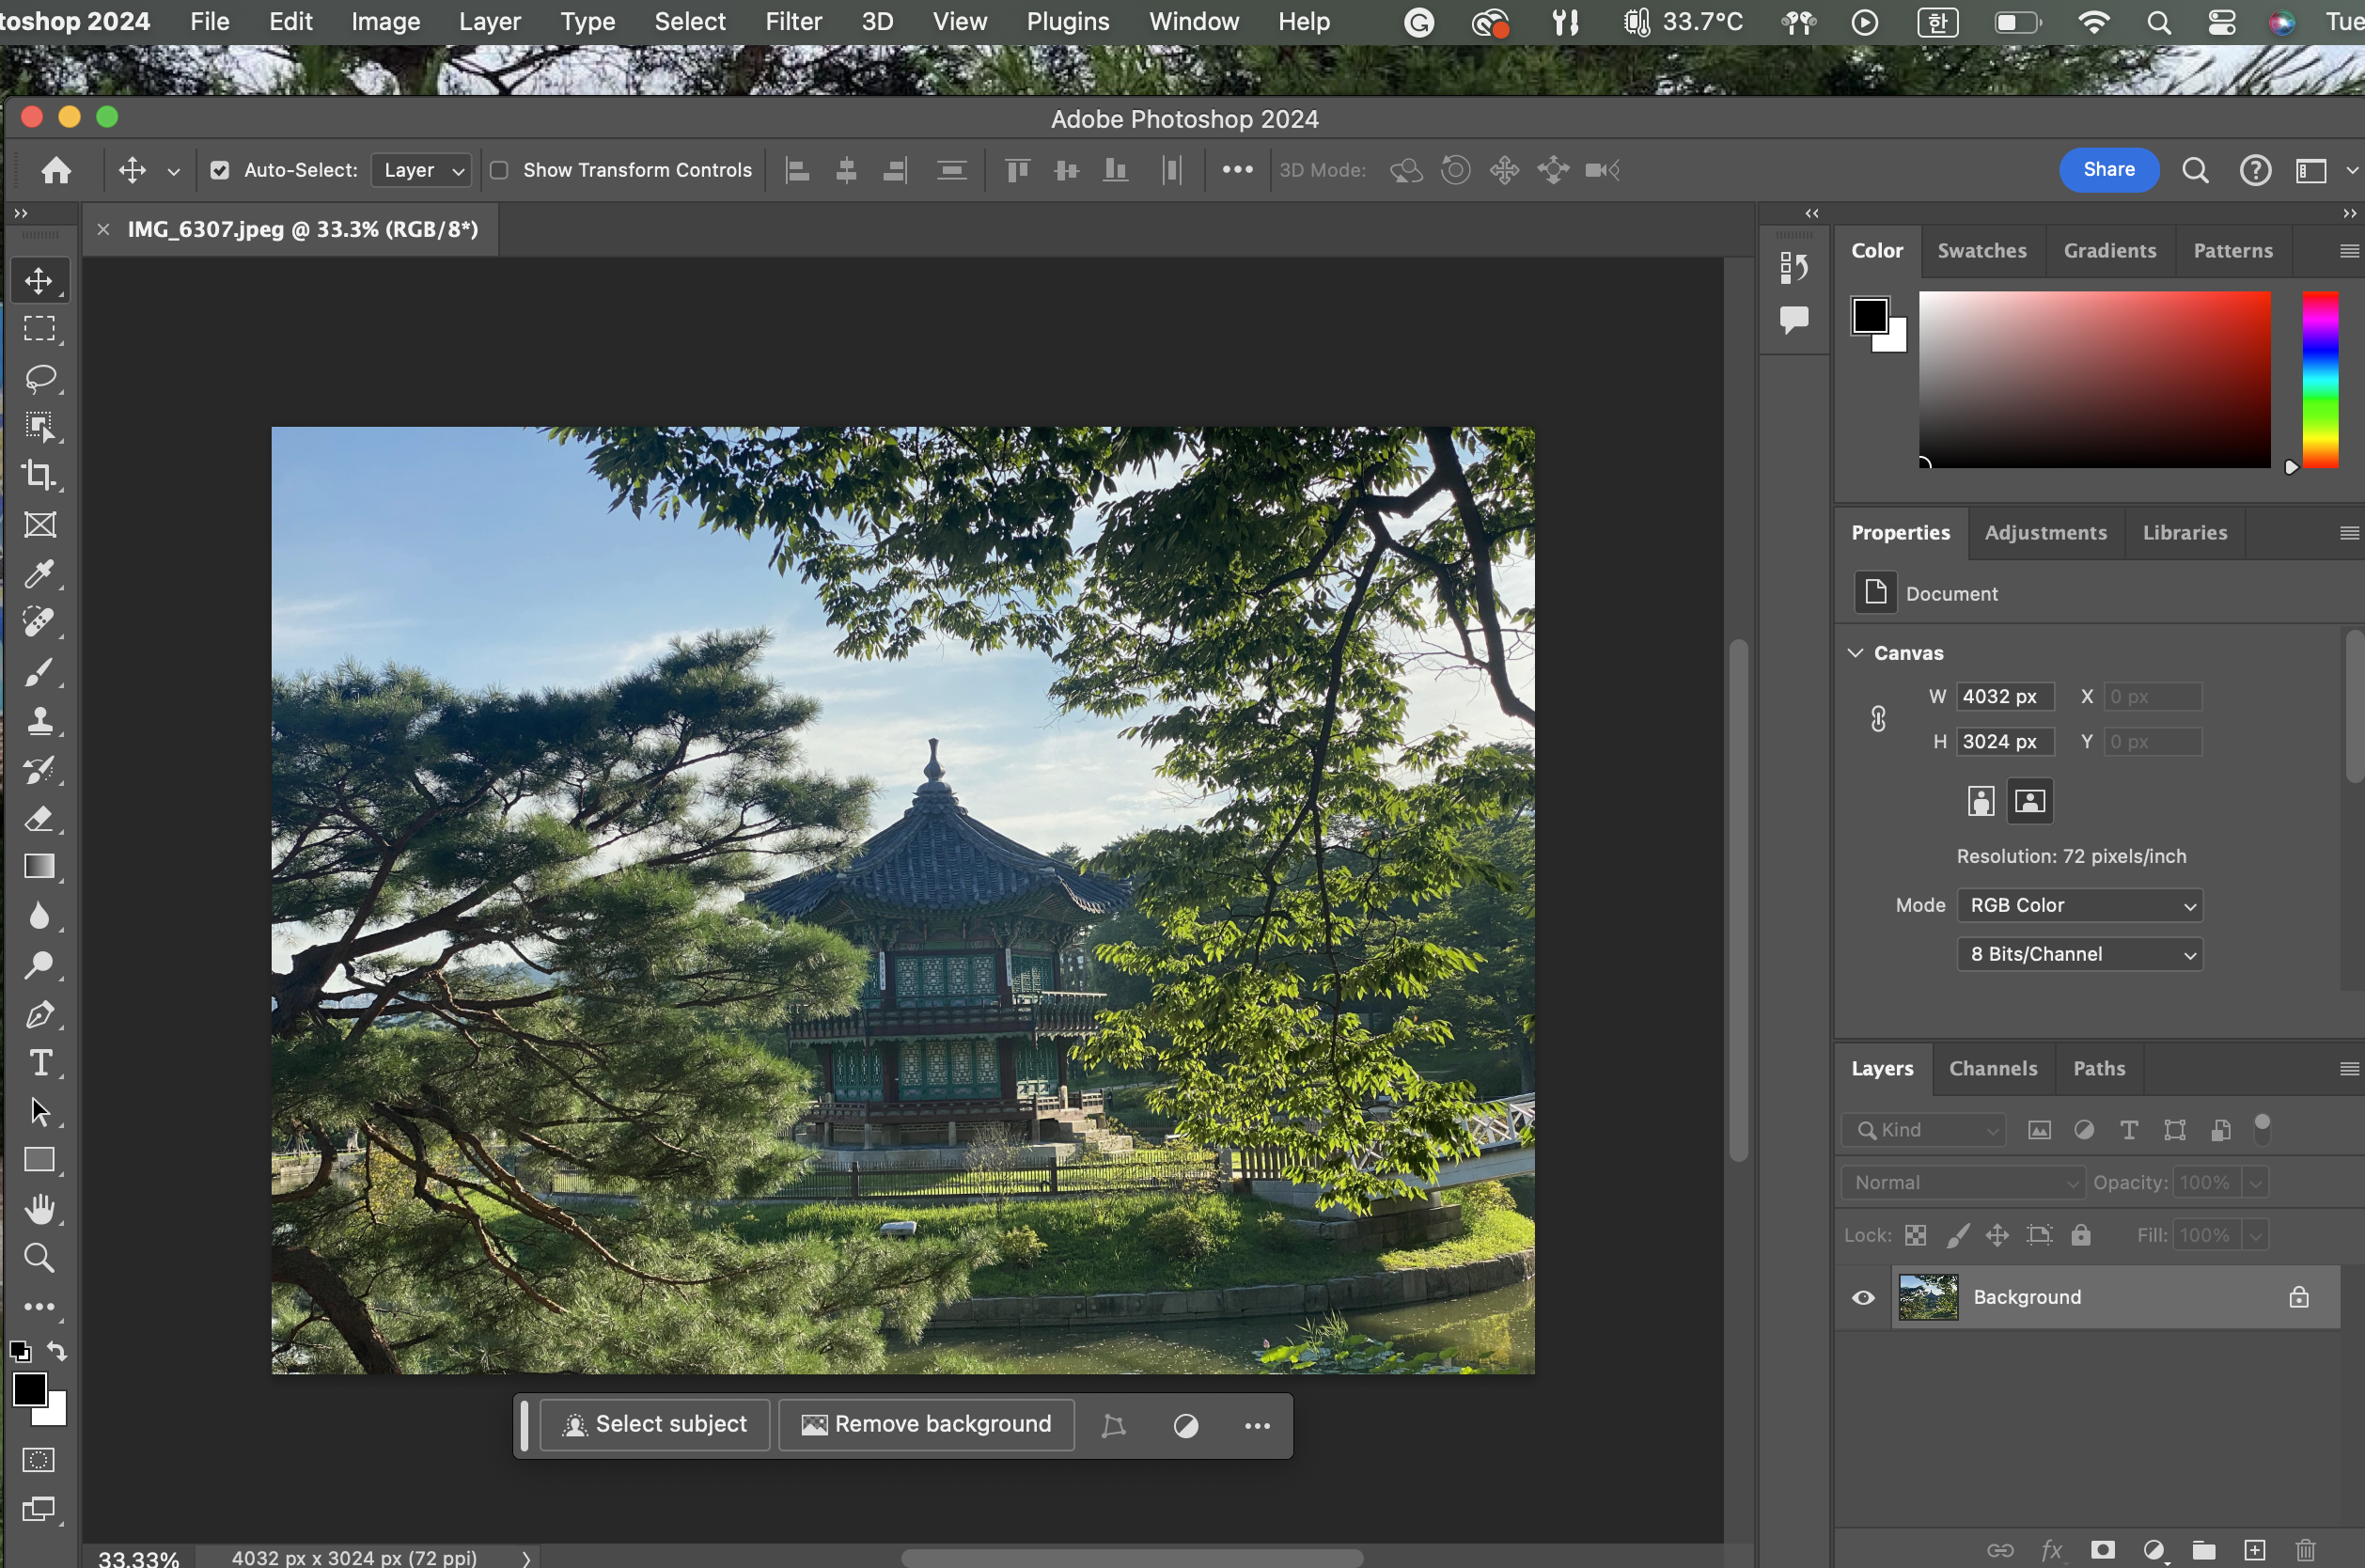Select the Horizontal Type tool
Viewport: 2365px width, 1568px height.
tap(40, 1062)
